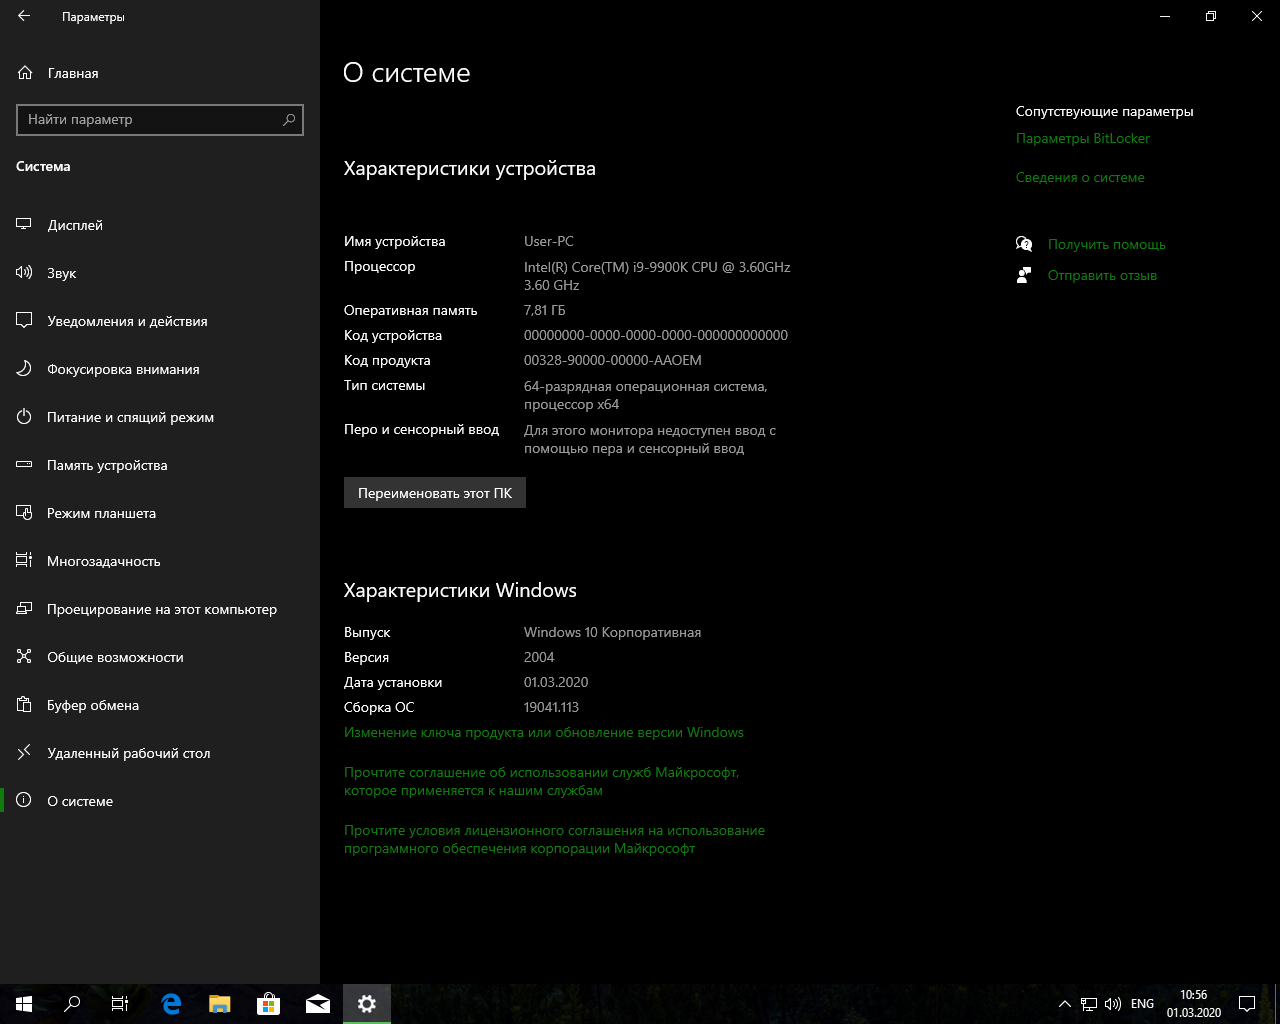Click the product code 00328-90000-00000-AAOEM
Screen dimensions: 1280x1024
[613, 360]
